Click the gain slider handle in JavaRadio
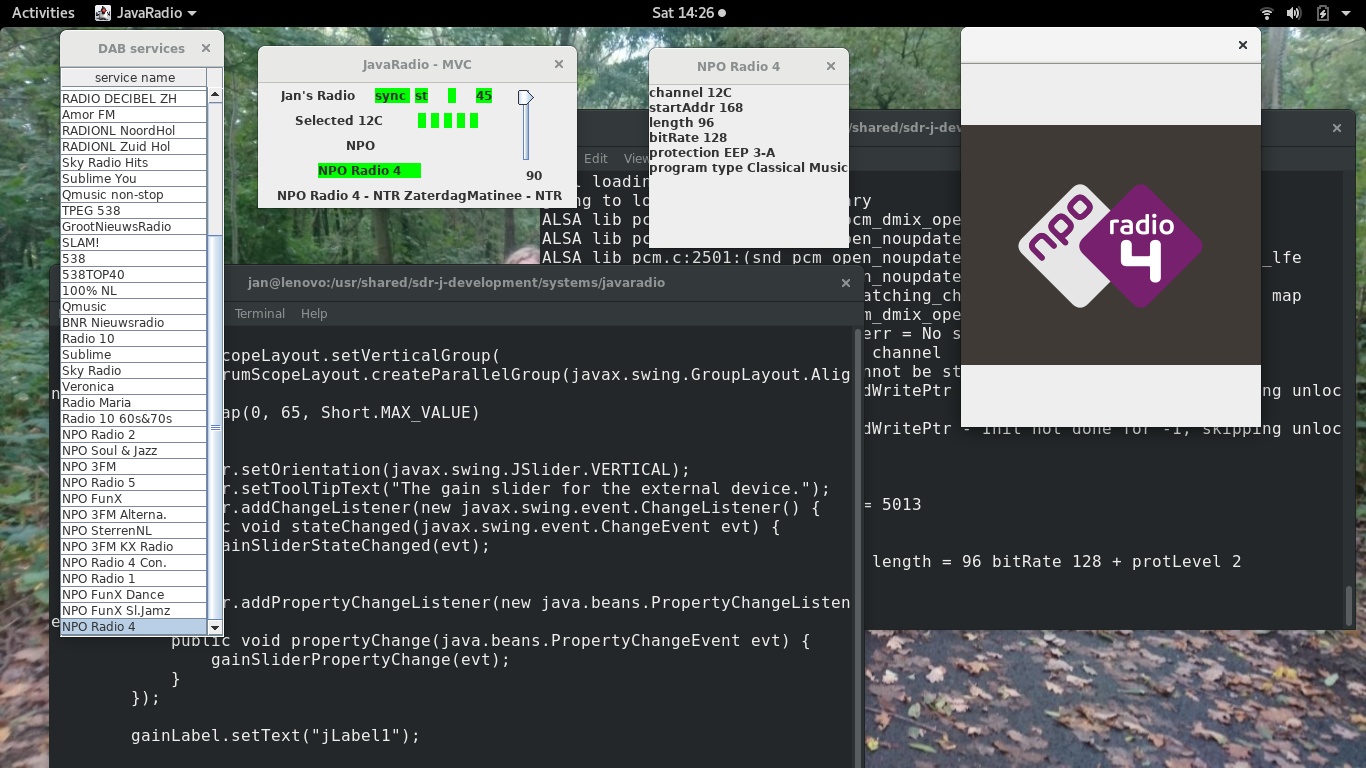This screenshot has height=768, width=1366. (525, 97)
